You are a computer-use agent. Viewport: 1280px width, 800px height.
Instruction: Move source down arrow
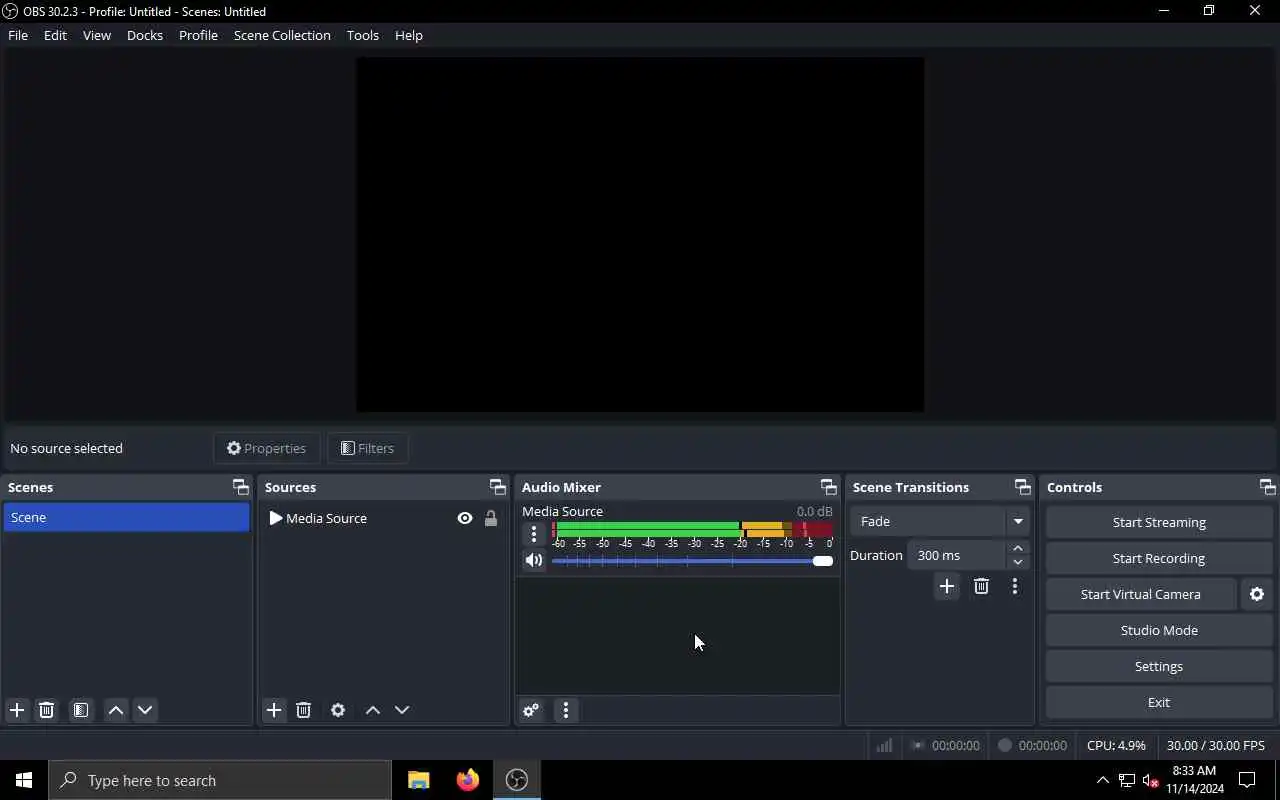click(x=402, y=710)
